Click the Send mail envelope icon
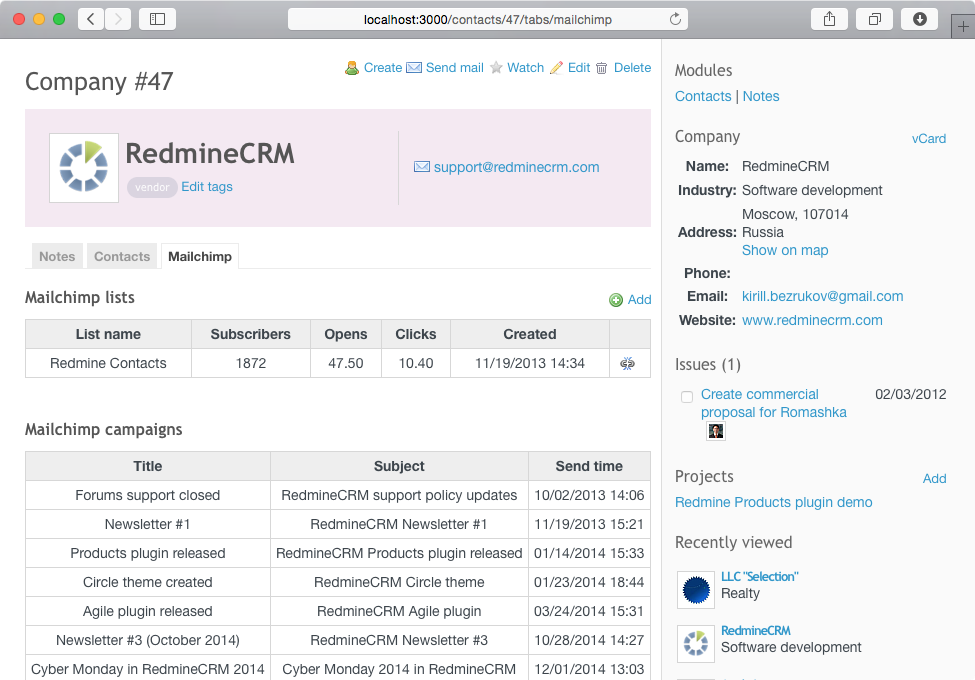This screenshot has height=680, width=975. [x=414, y=68]
